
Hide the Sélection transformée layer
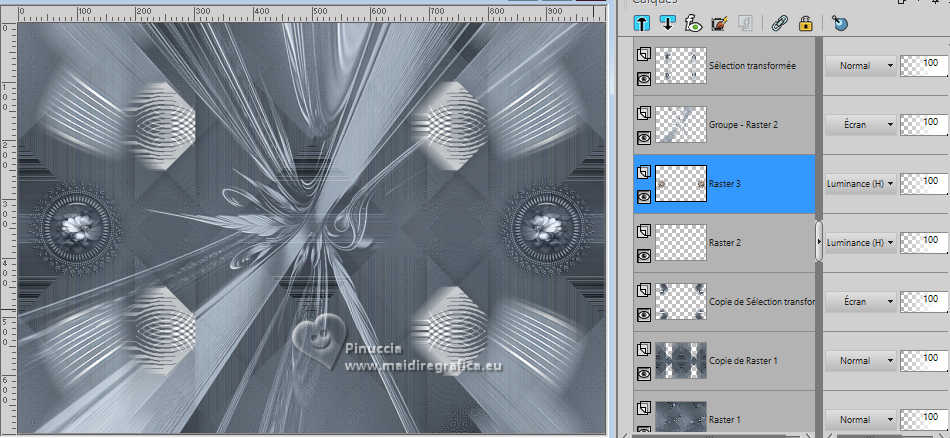click(644, 79)
